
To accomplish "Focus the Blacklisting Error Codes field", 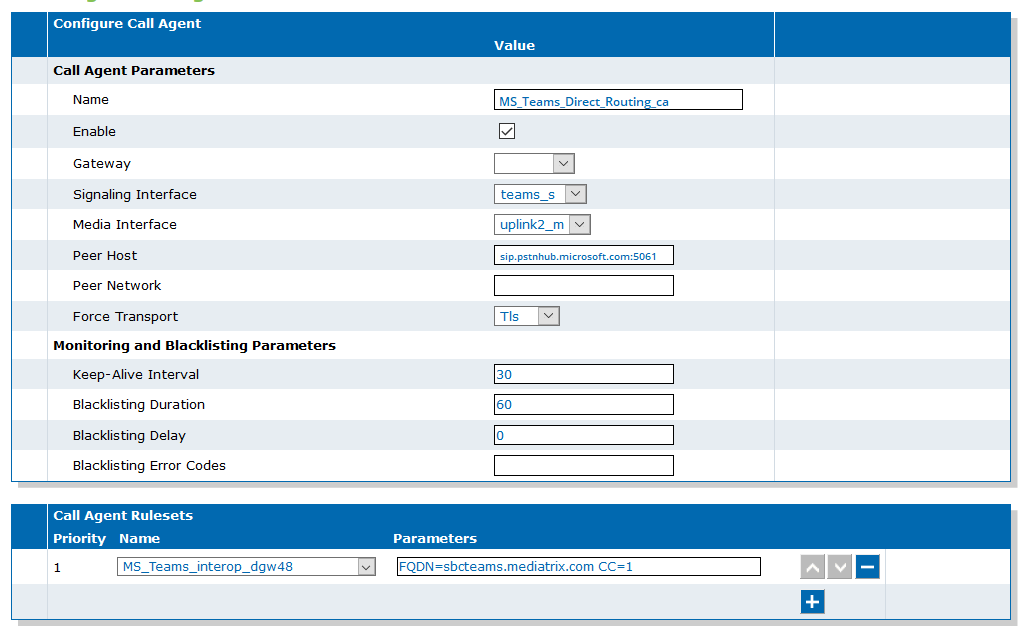I will (584, 466).
